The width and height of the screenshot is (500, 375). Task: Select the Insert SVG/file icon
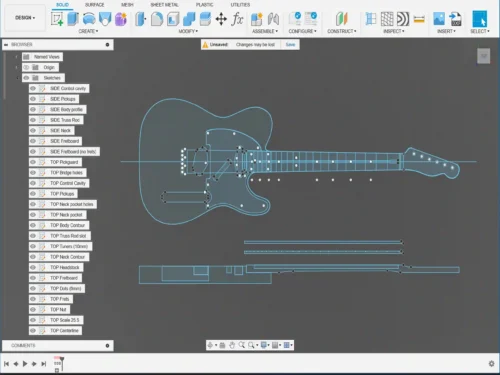(x=455, y=19)
